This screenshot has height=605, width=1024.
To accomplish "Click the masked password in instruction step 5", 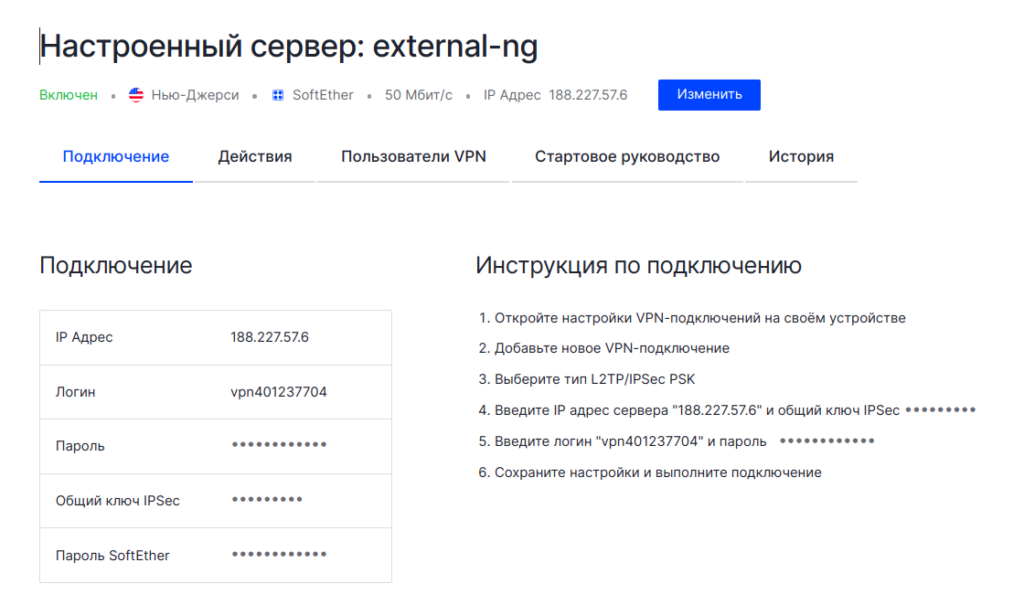I will 826,441.
